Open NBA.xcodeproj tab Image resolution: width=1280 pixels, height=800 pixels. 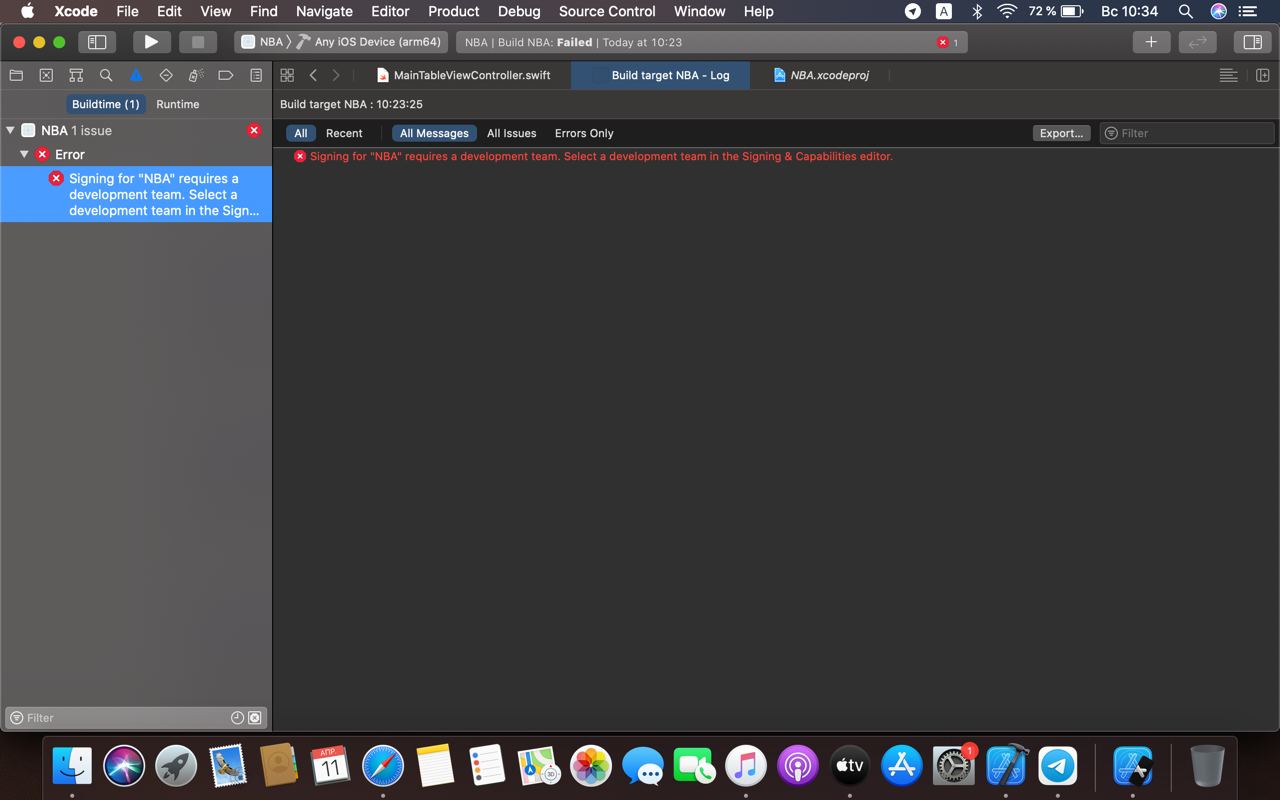coord(820,75)
